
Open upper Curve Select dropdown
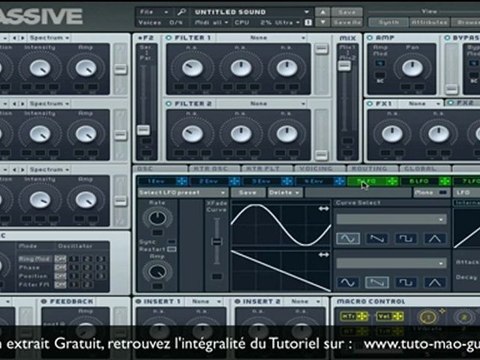(391, 219)
